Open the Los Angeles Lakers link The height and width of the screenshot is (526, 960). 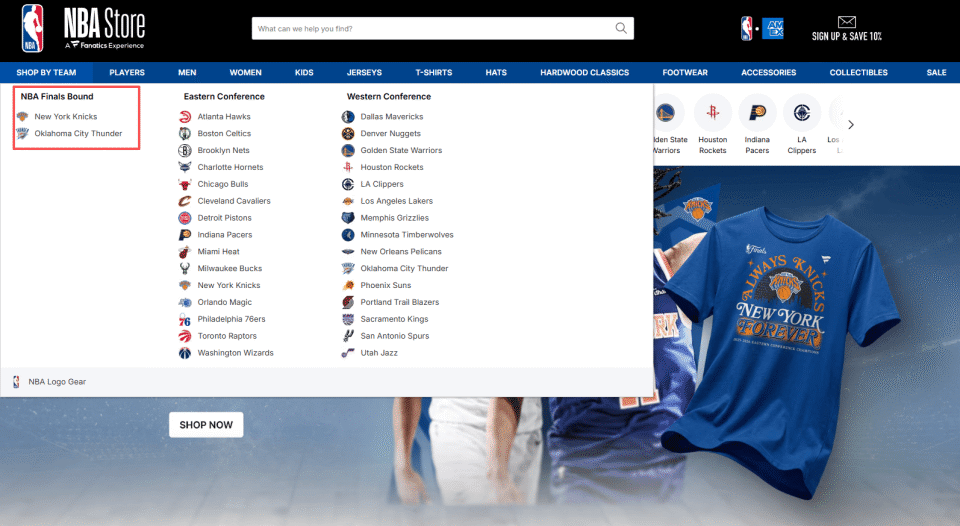(x=397, y=201)
